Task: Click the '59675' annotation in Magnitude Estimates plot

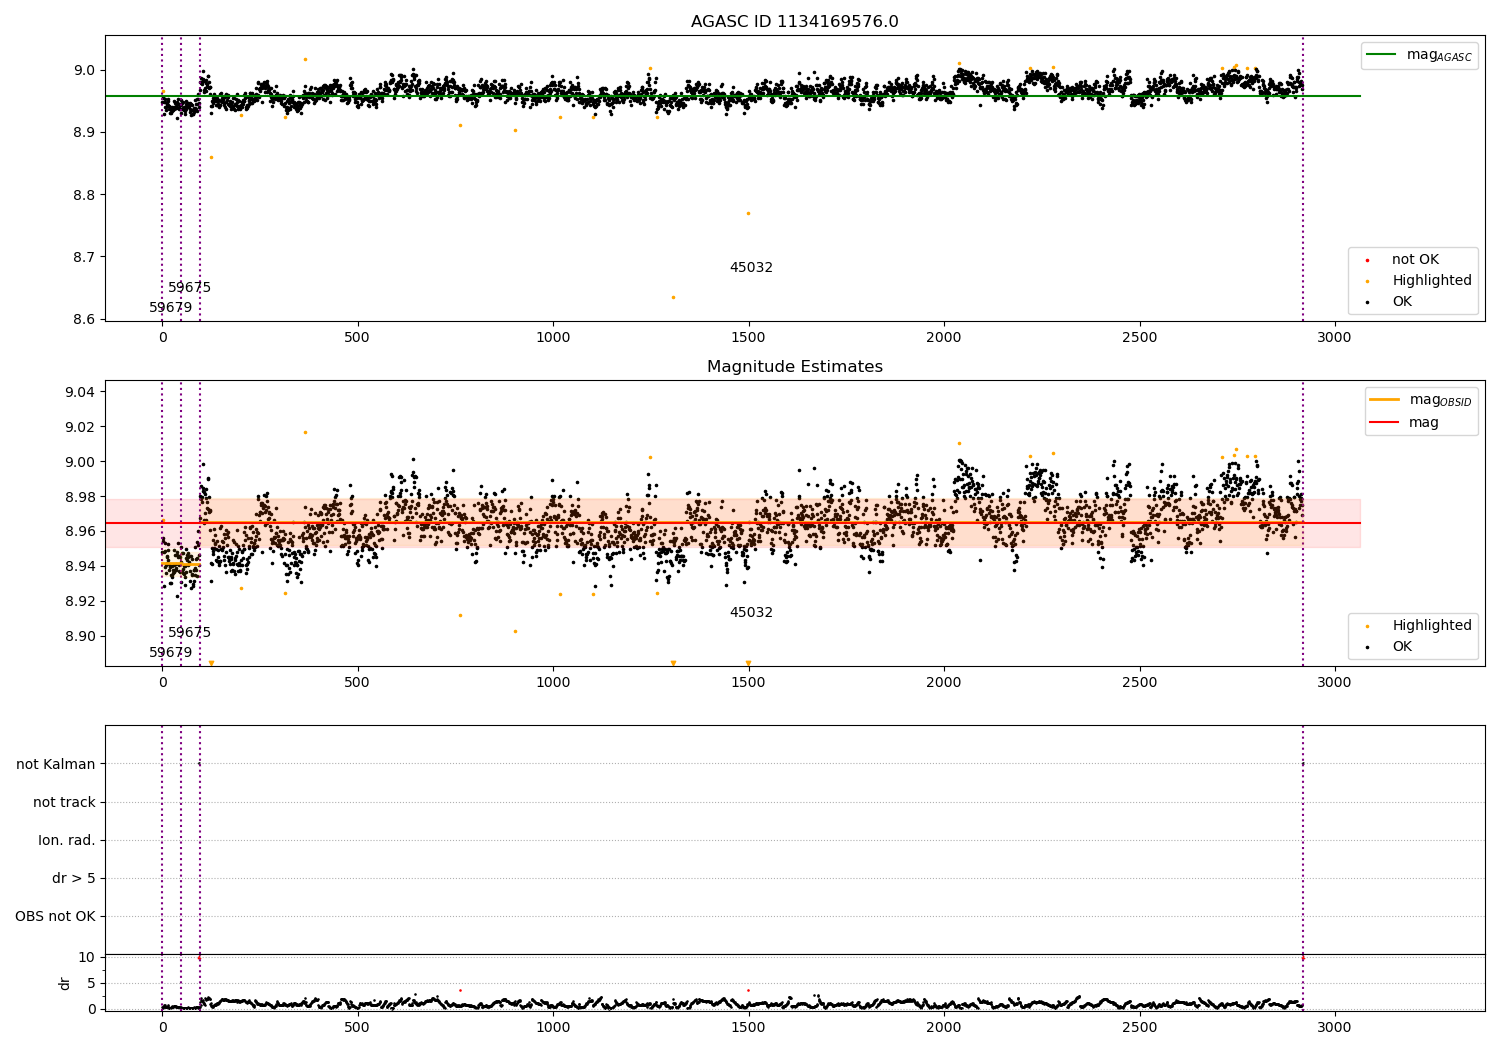Action: pos(189,633)
